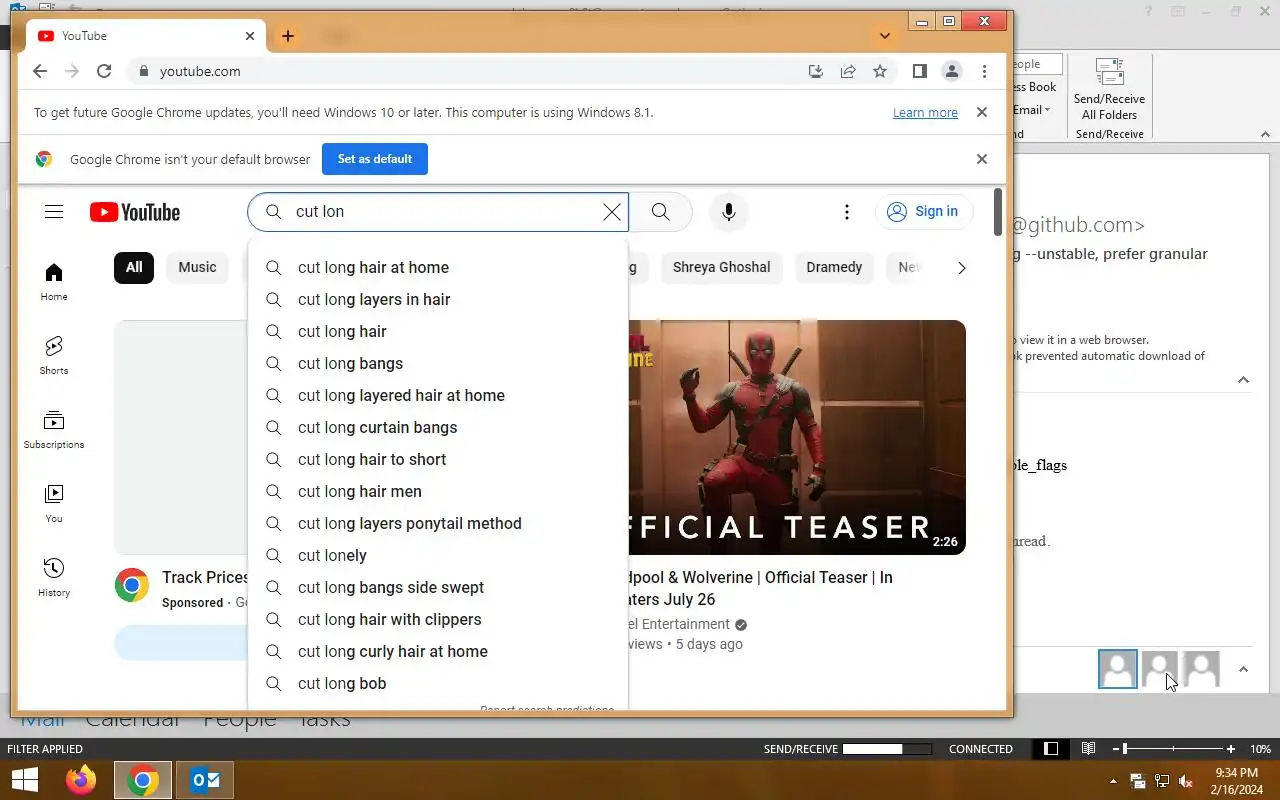Select third contact photo in Outlook people pane
The height and width of the screenshot is (800, 1280).
click(x=1202, y=669)
